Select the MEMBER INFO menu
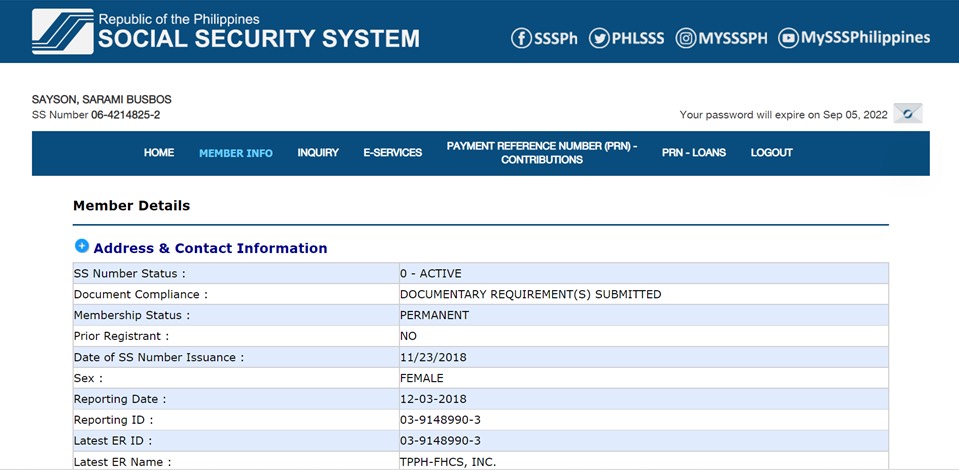This screenshot has width=959, height=470. click(235, 153)
